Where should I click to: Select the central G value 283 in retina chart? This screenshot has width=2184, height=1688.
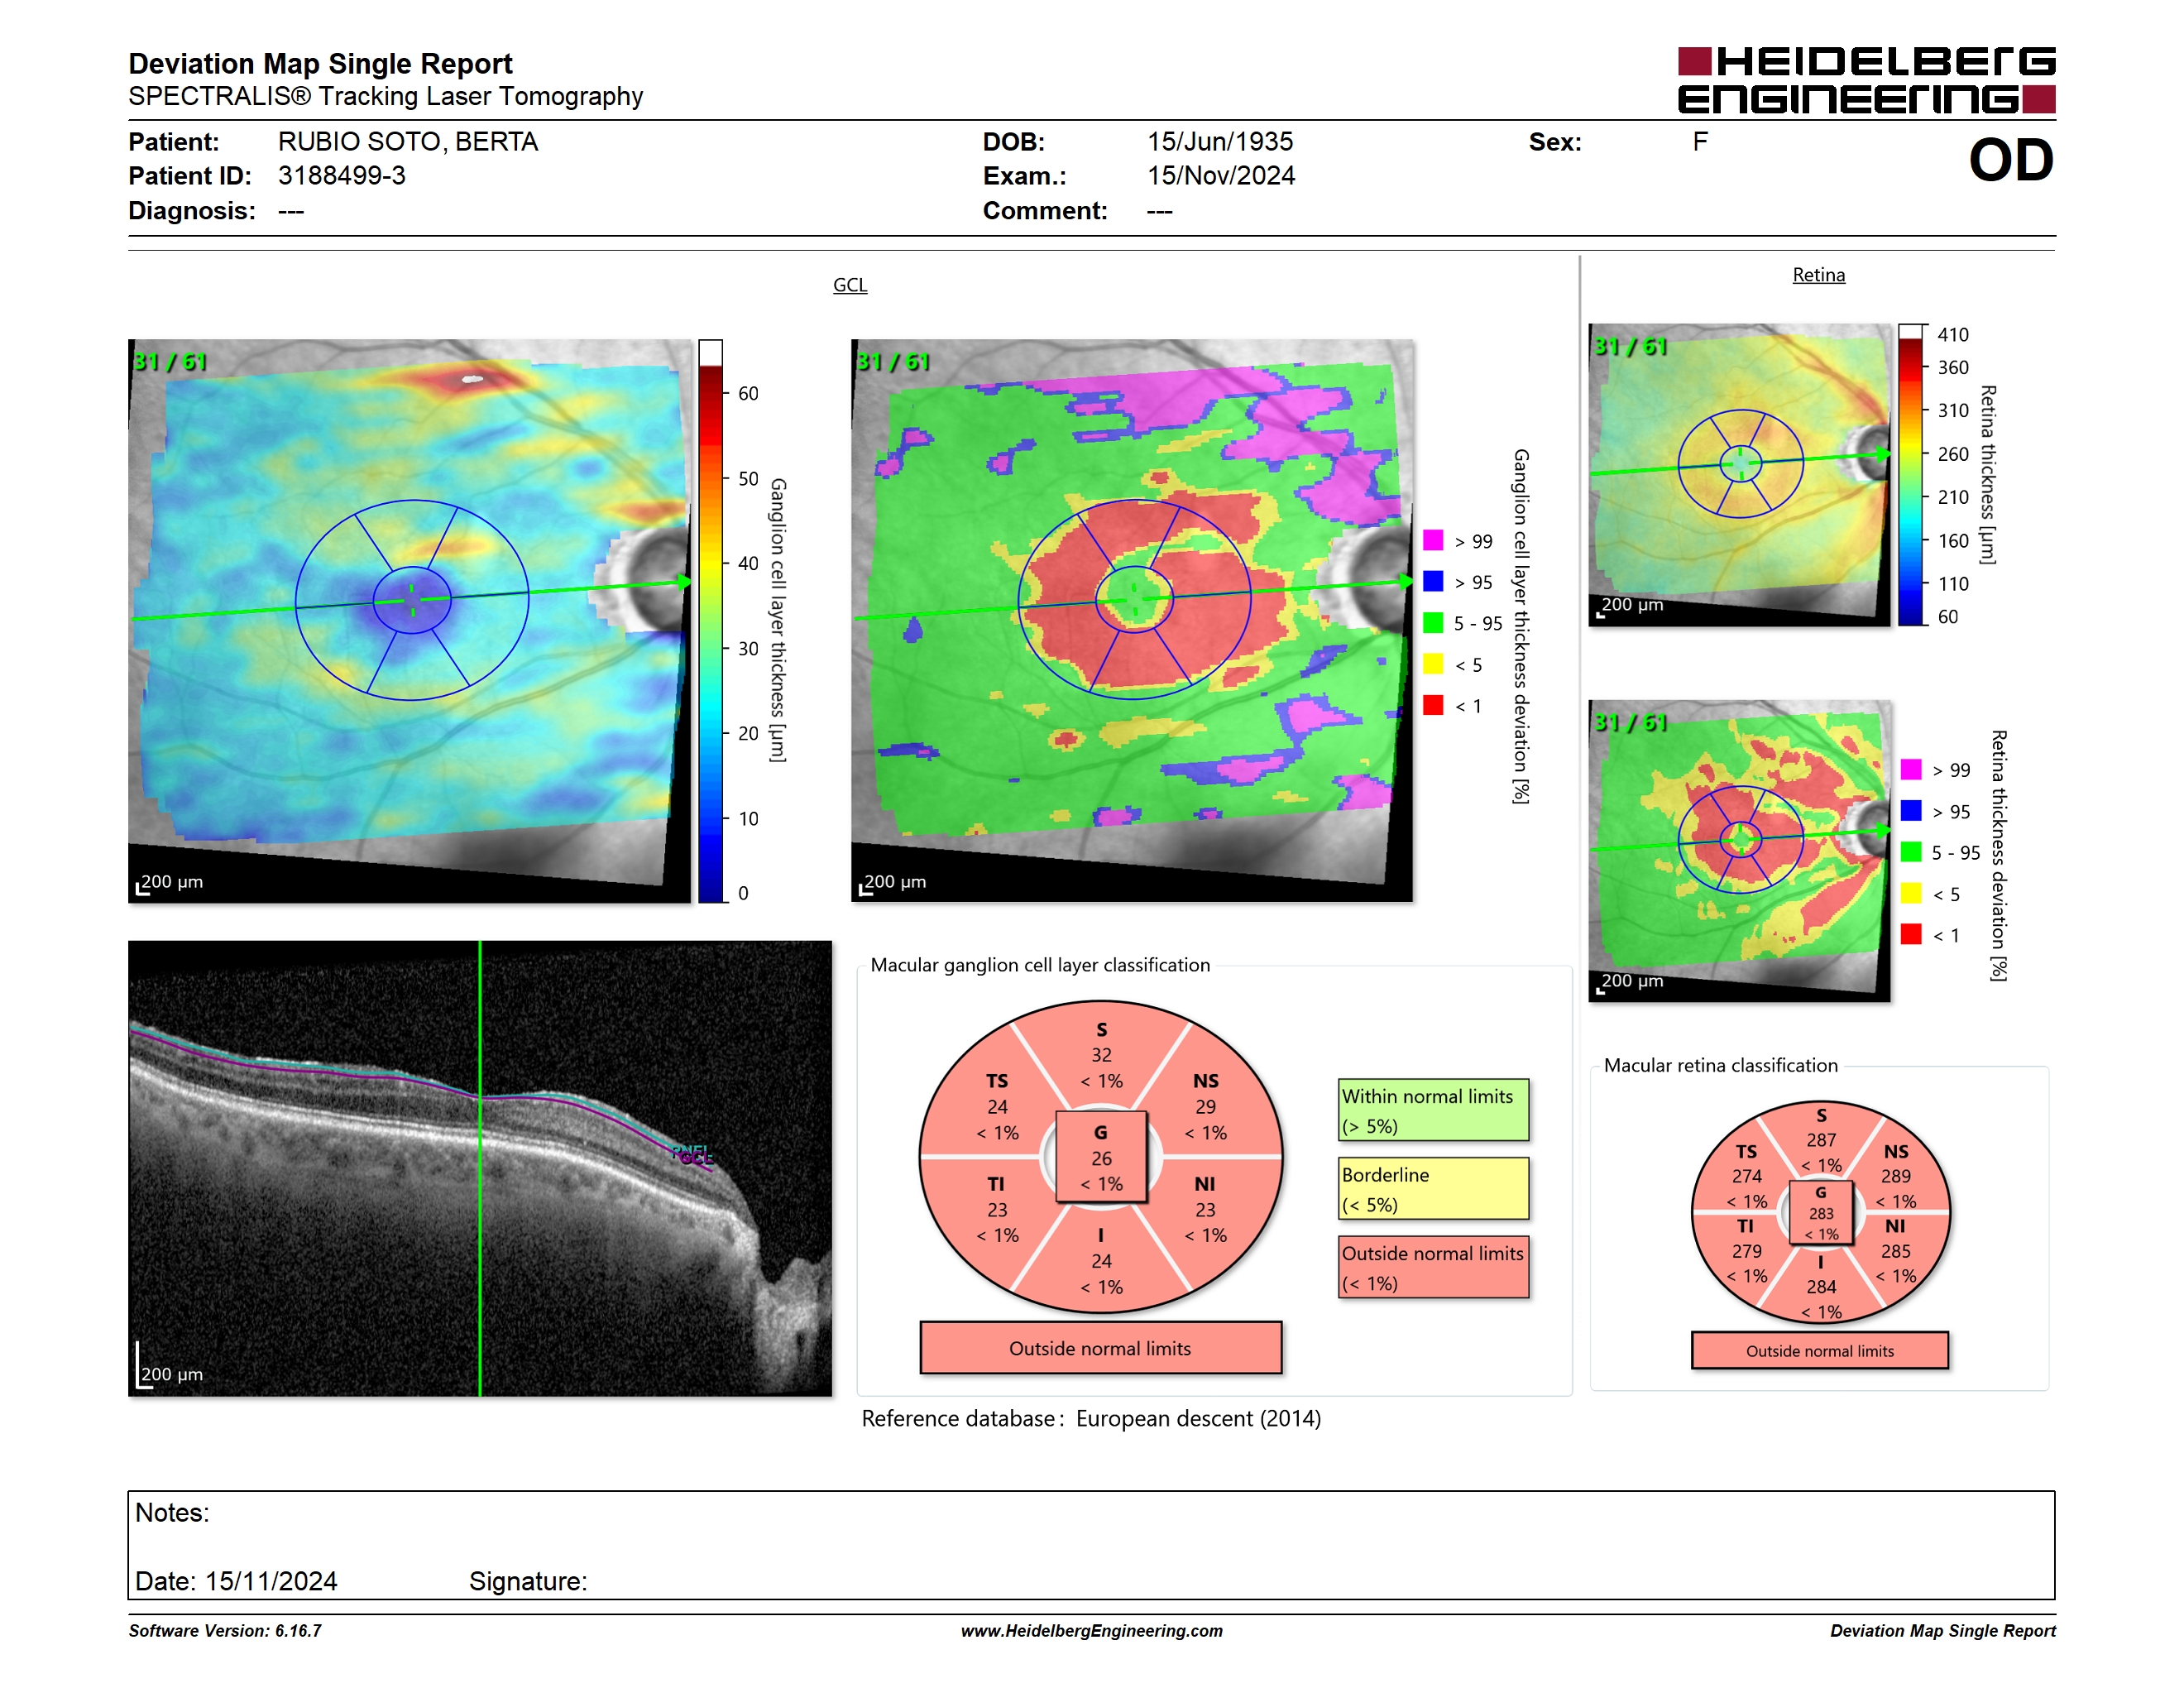pos(1821,1214)
